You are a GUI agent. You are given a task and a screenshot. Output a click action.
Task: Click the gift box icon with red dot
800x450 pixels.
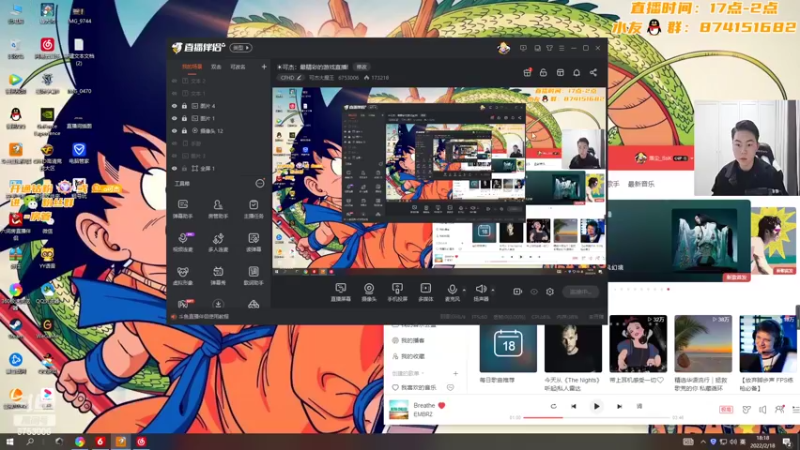coord(528,72)
